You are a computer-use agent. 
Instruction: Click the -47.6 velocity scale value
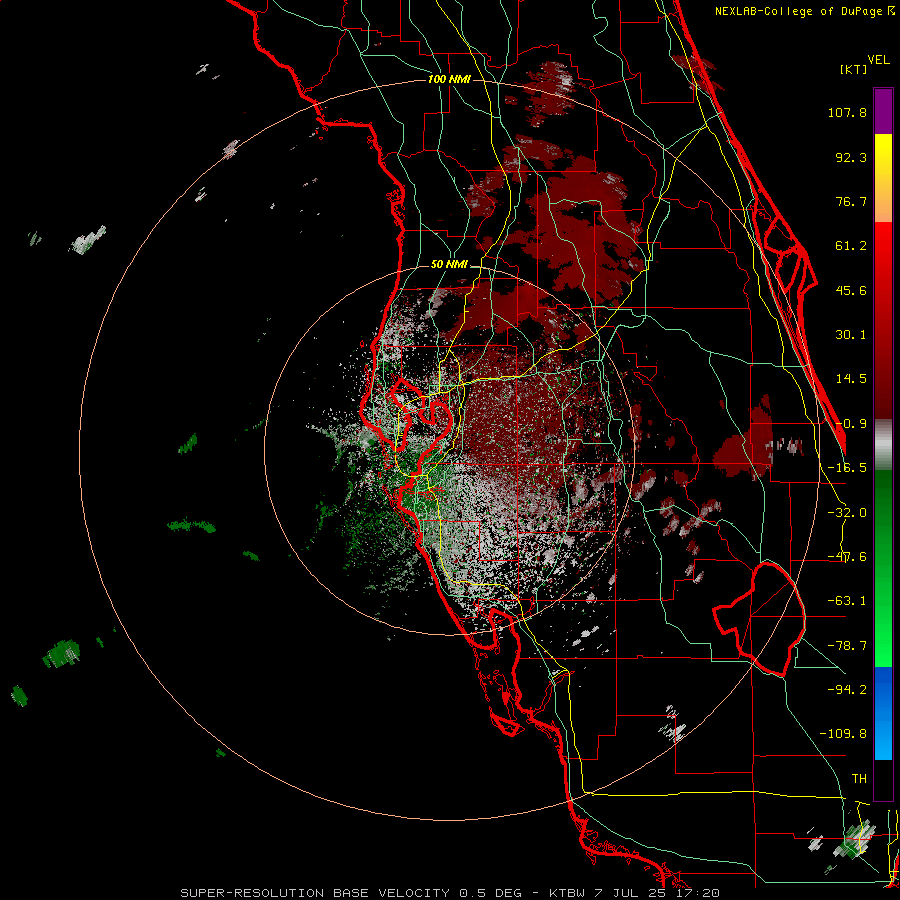[x=847, y=557]
